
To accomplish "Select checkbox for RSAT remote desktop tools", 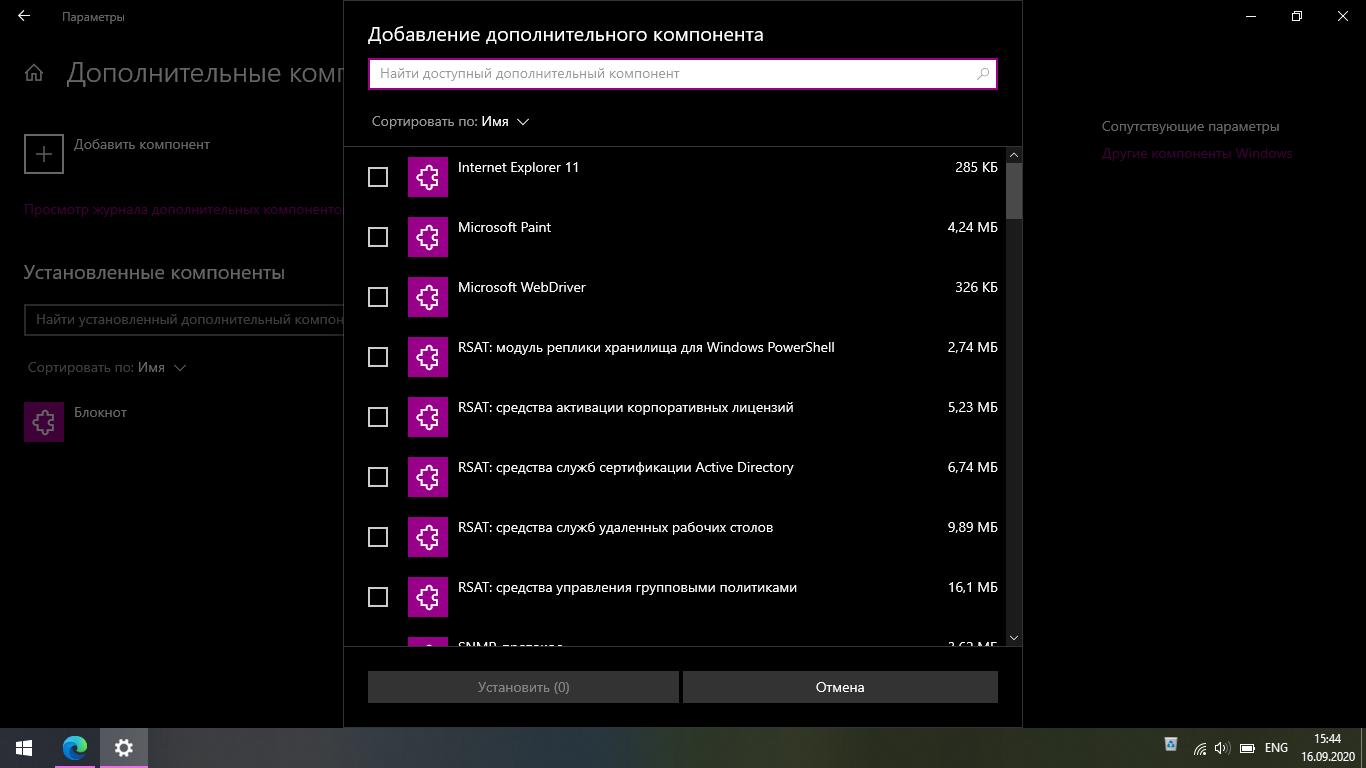I will pyautogui.click(x=378, y=537).
